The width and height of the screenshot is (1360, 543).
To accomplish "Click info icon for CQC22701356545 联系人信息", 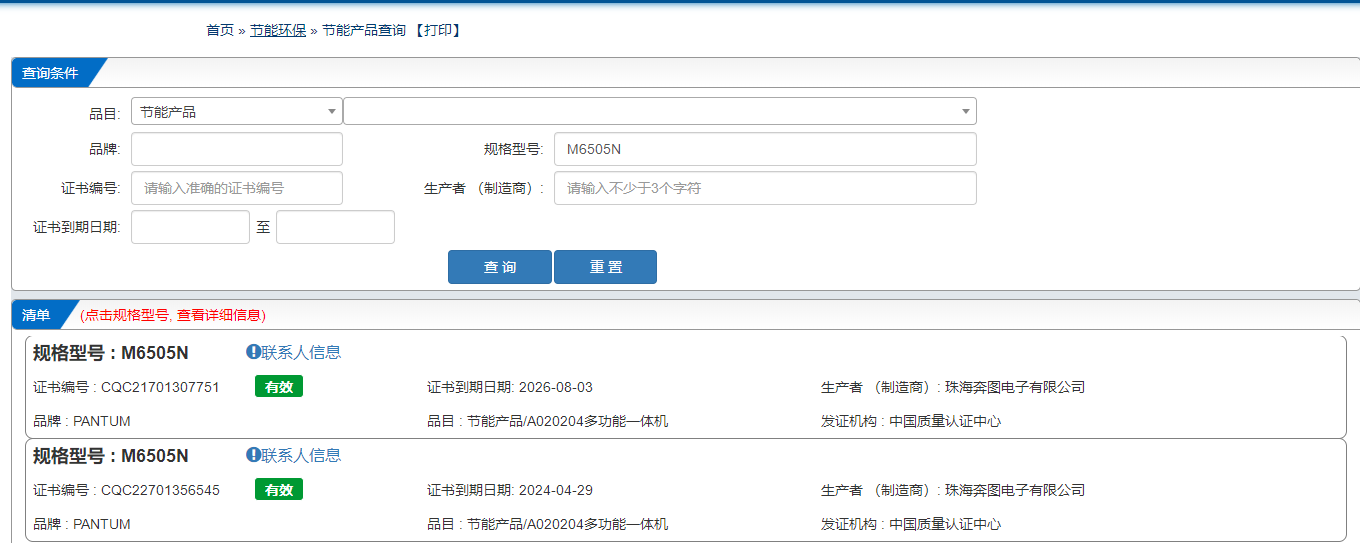I will tap(253, 455).
